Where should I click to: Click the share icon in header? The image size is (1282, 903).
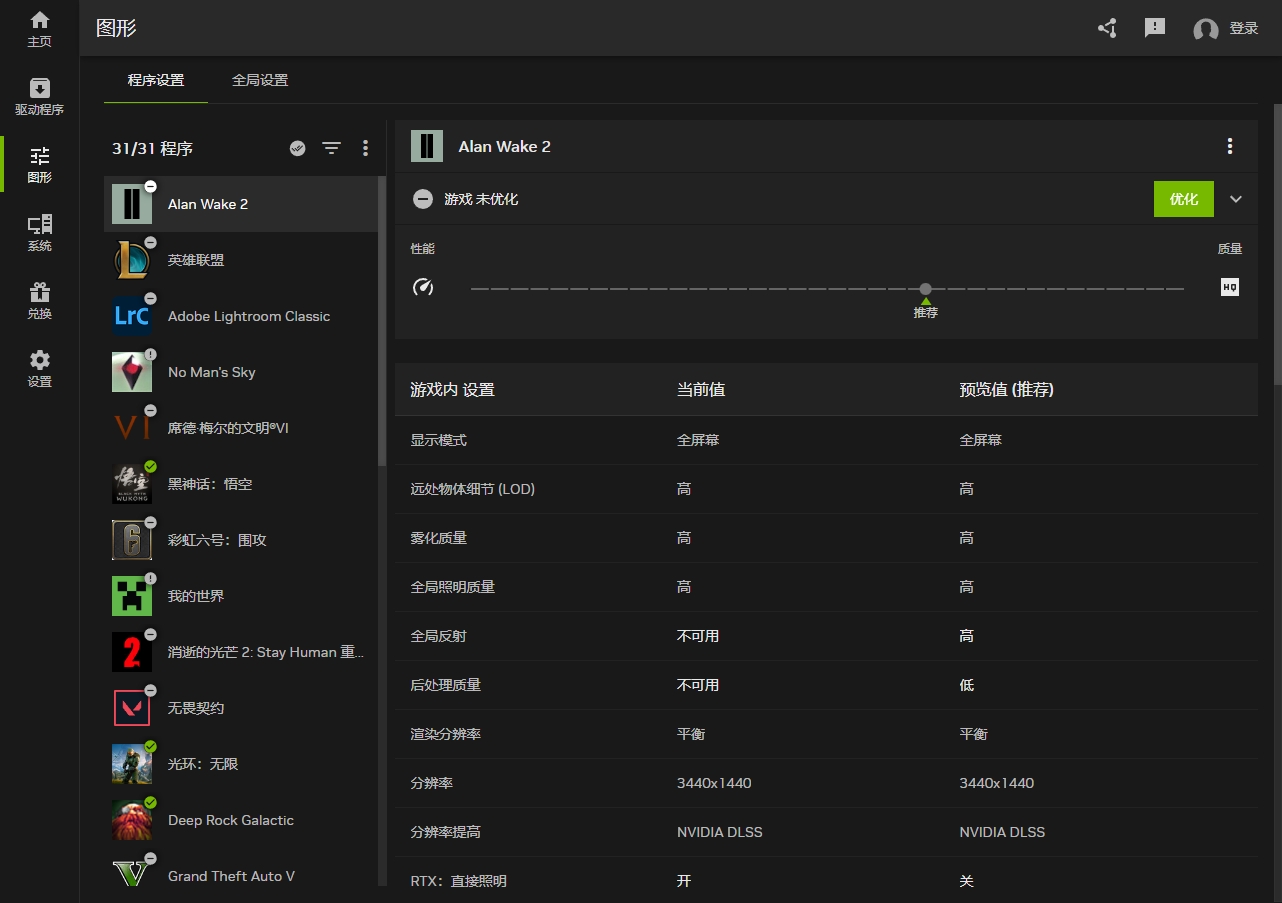[x=1107, y=28]
